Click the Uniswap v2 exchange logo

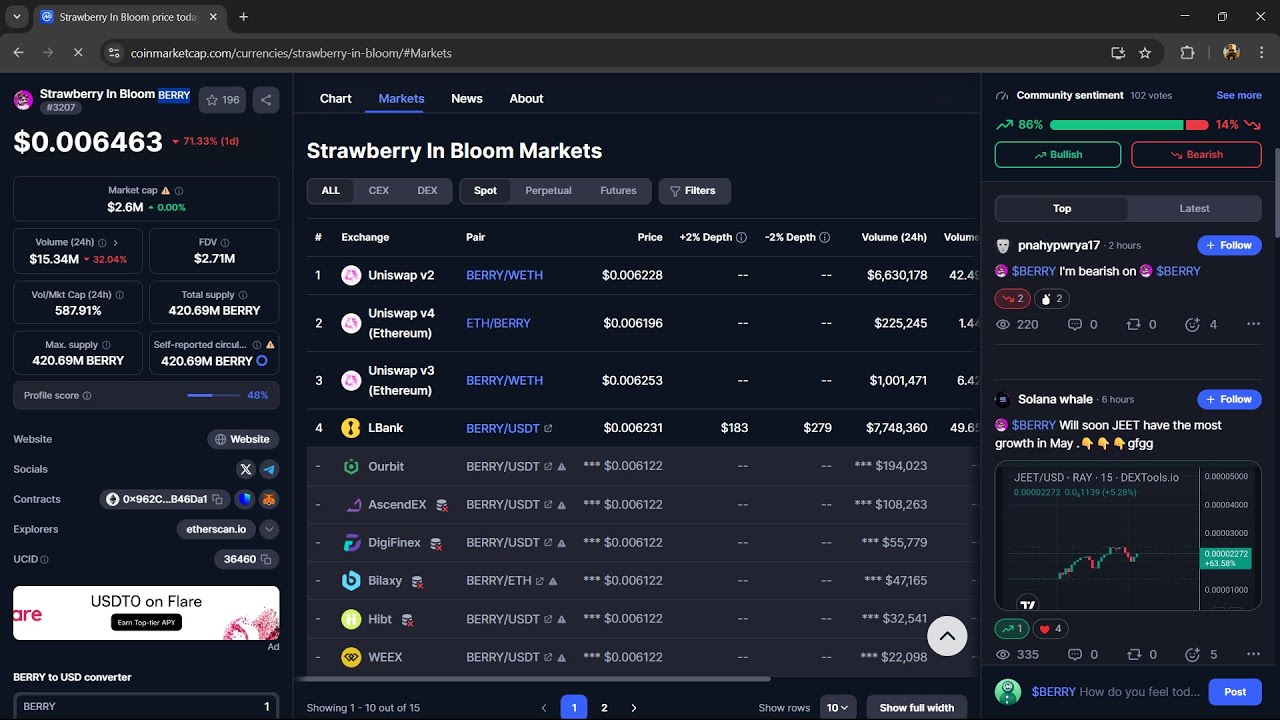click(x=351, y=275)
